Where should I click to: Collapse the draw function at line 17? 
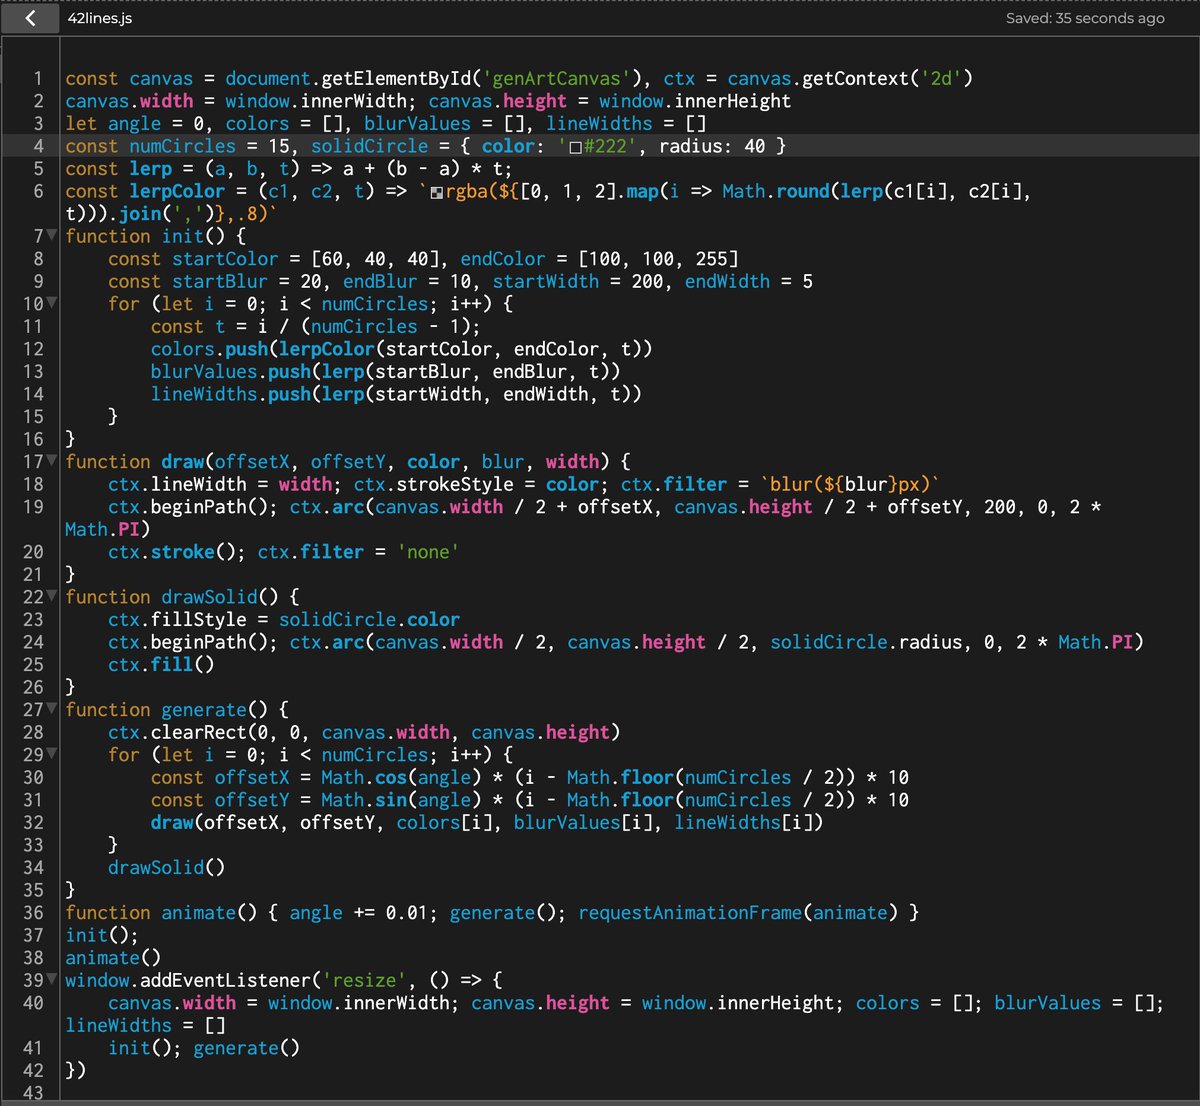52,462
